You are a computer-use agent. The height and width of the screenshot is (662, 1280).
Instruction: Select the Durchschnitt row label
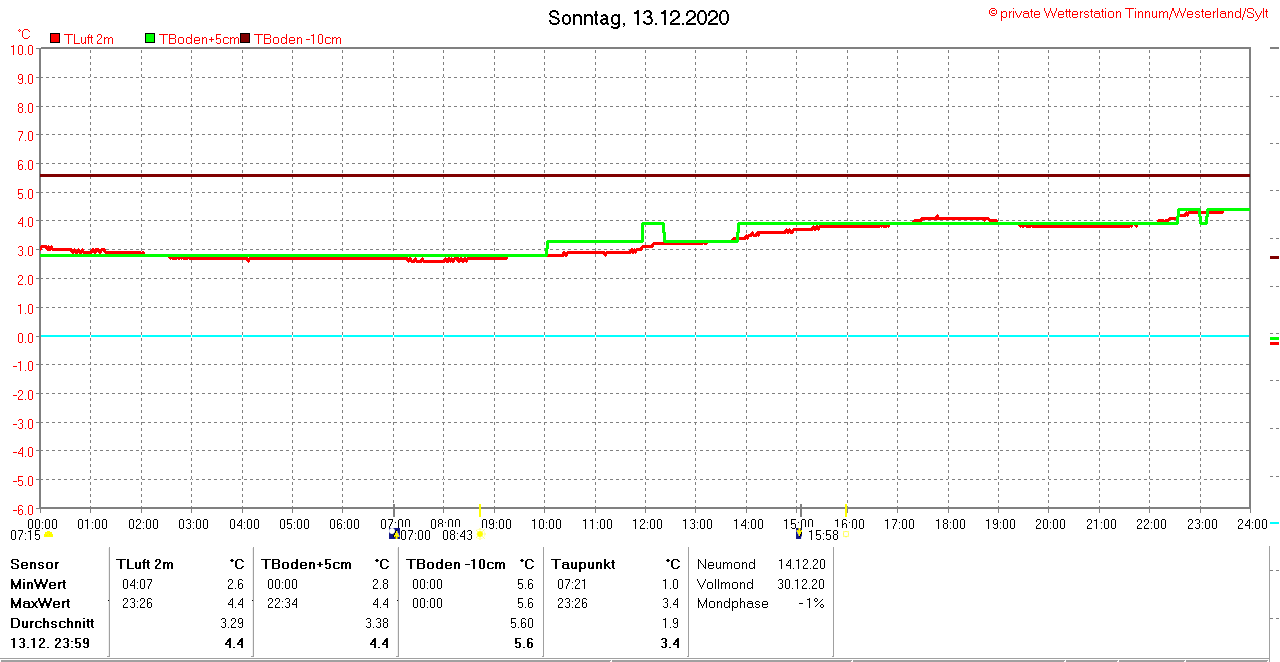pos(52,623)
